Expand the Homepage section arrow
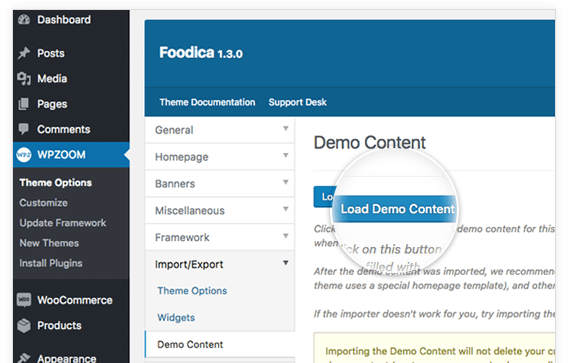 (x=285, y=155)
